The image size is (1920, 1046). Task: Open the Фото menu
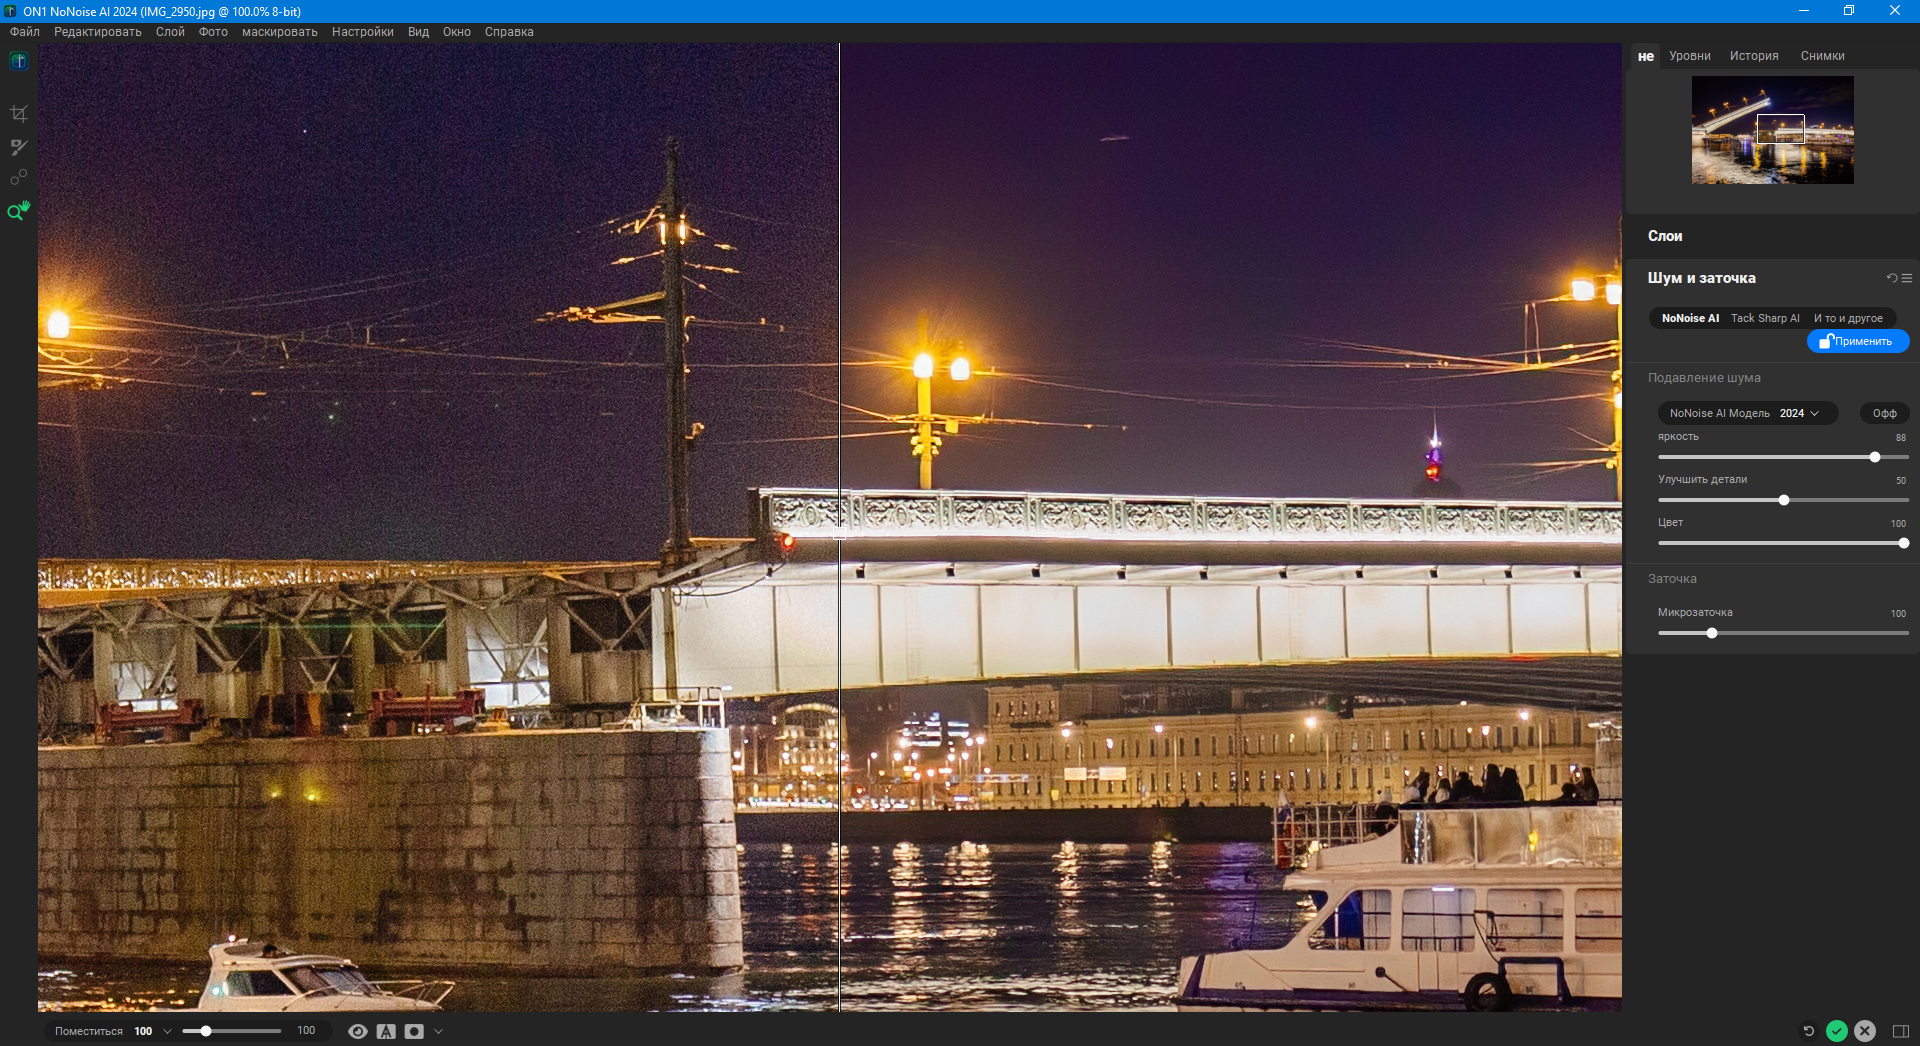pyautogui.click(x=213, y=32)
